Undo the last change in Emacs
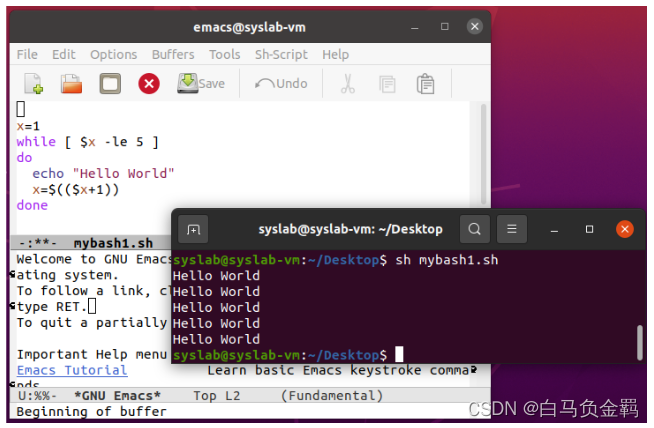Viewport: 654px width, 428px height. click(281, 84)
